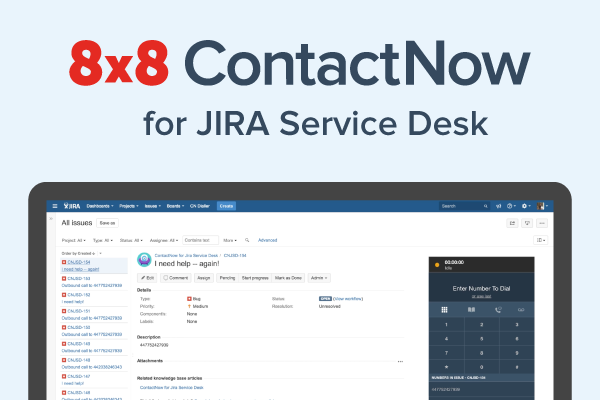Open the Status: All filter dropdown
This screenshot has width=600, height=400.
(x=131, y=240)
